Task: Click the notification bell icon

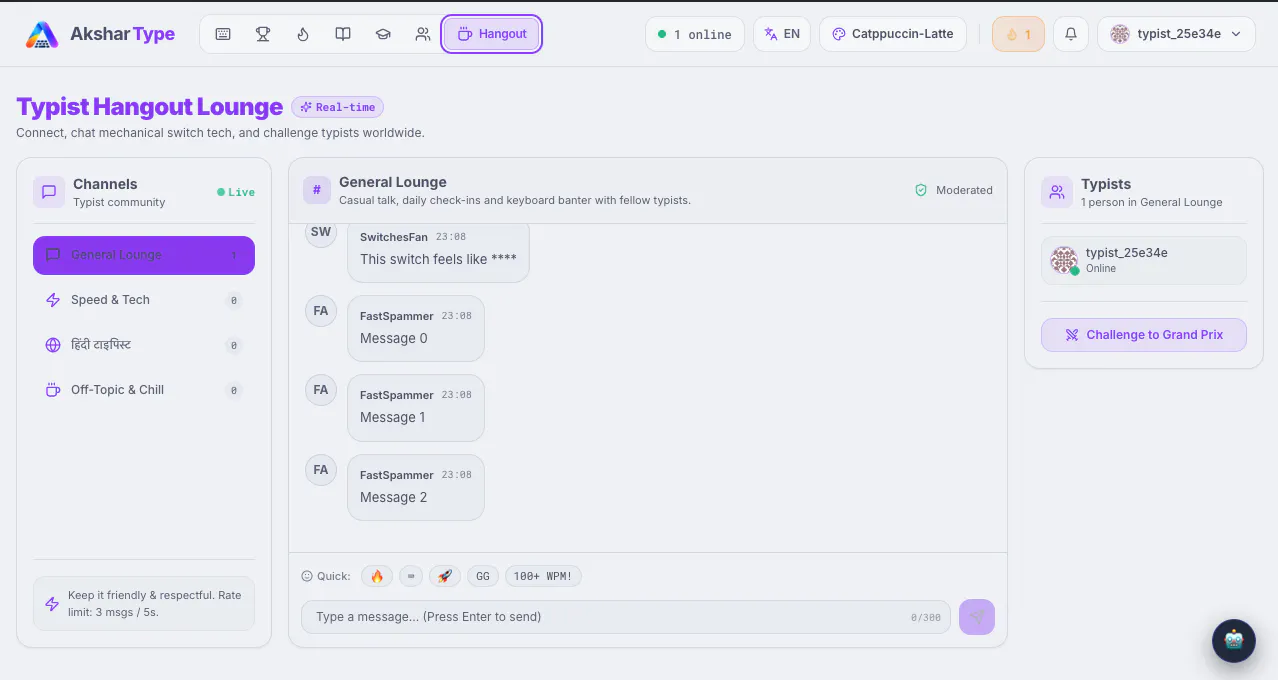Action: [x=1071, y=34]
